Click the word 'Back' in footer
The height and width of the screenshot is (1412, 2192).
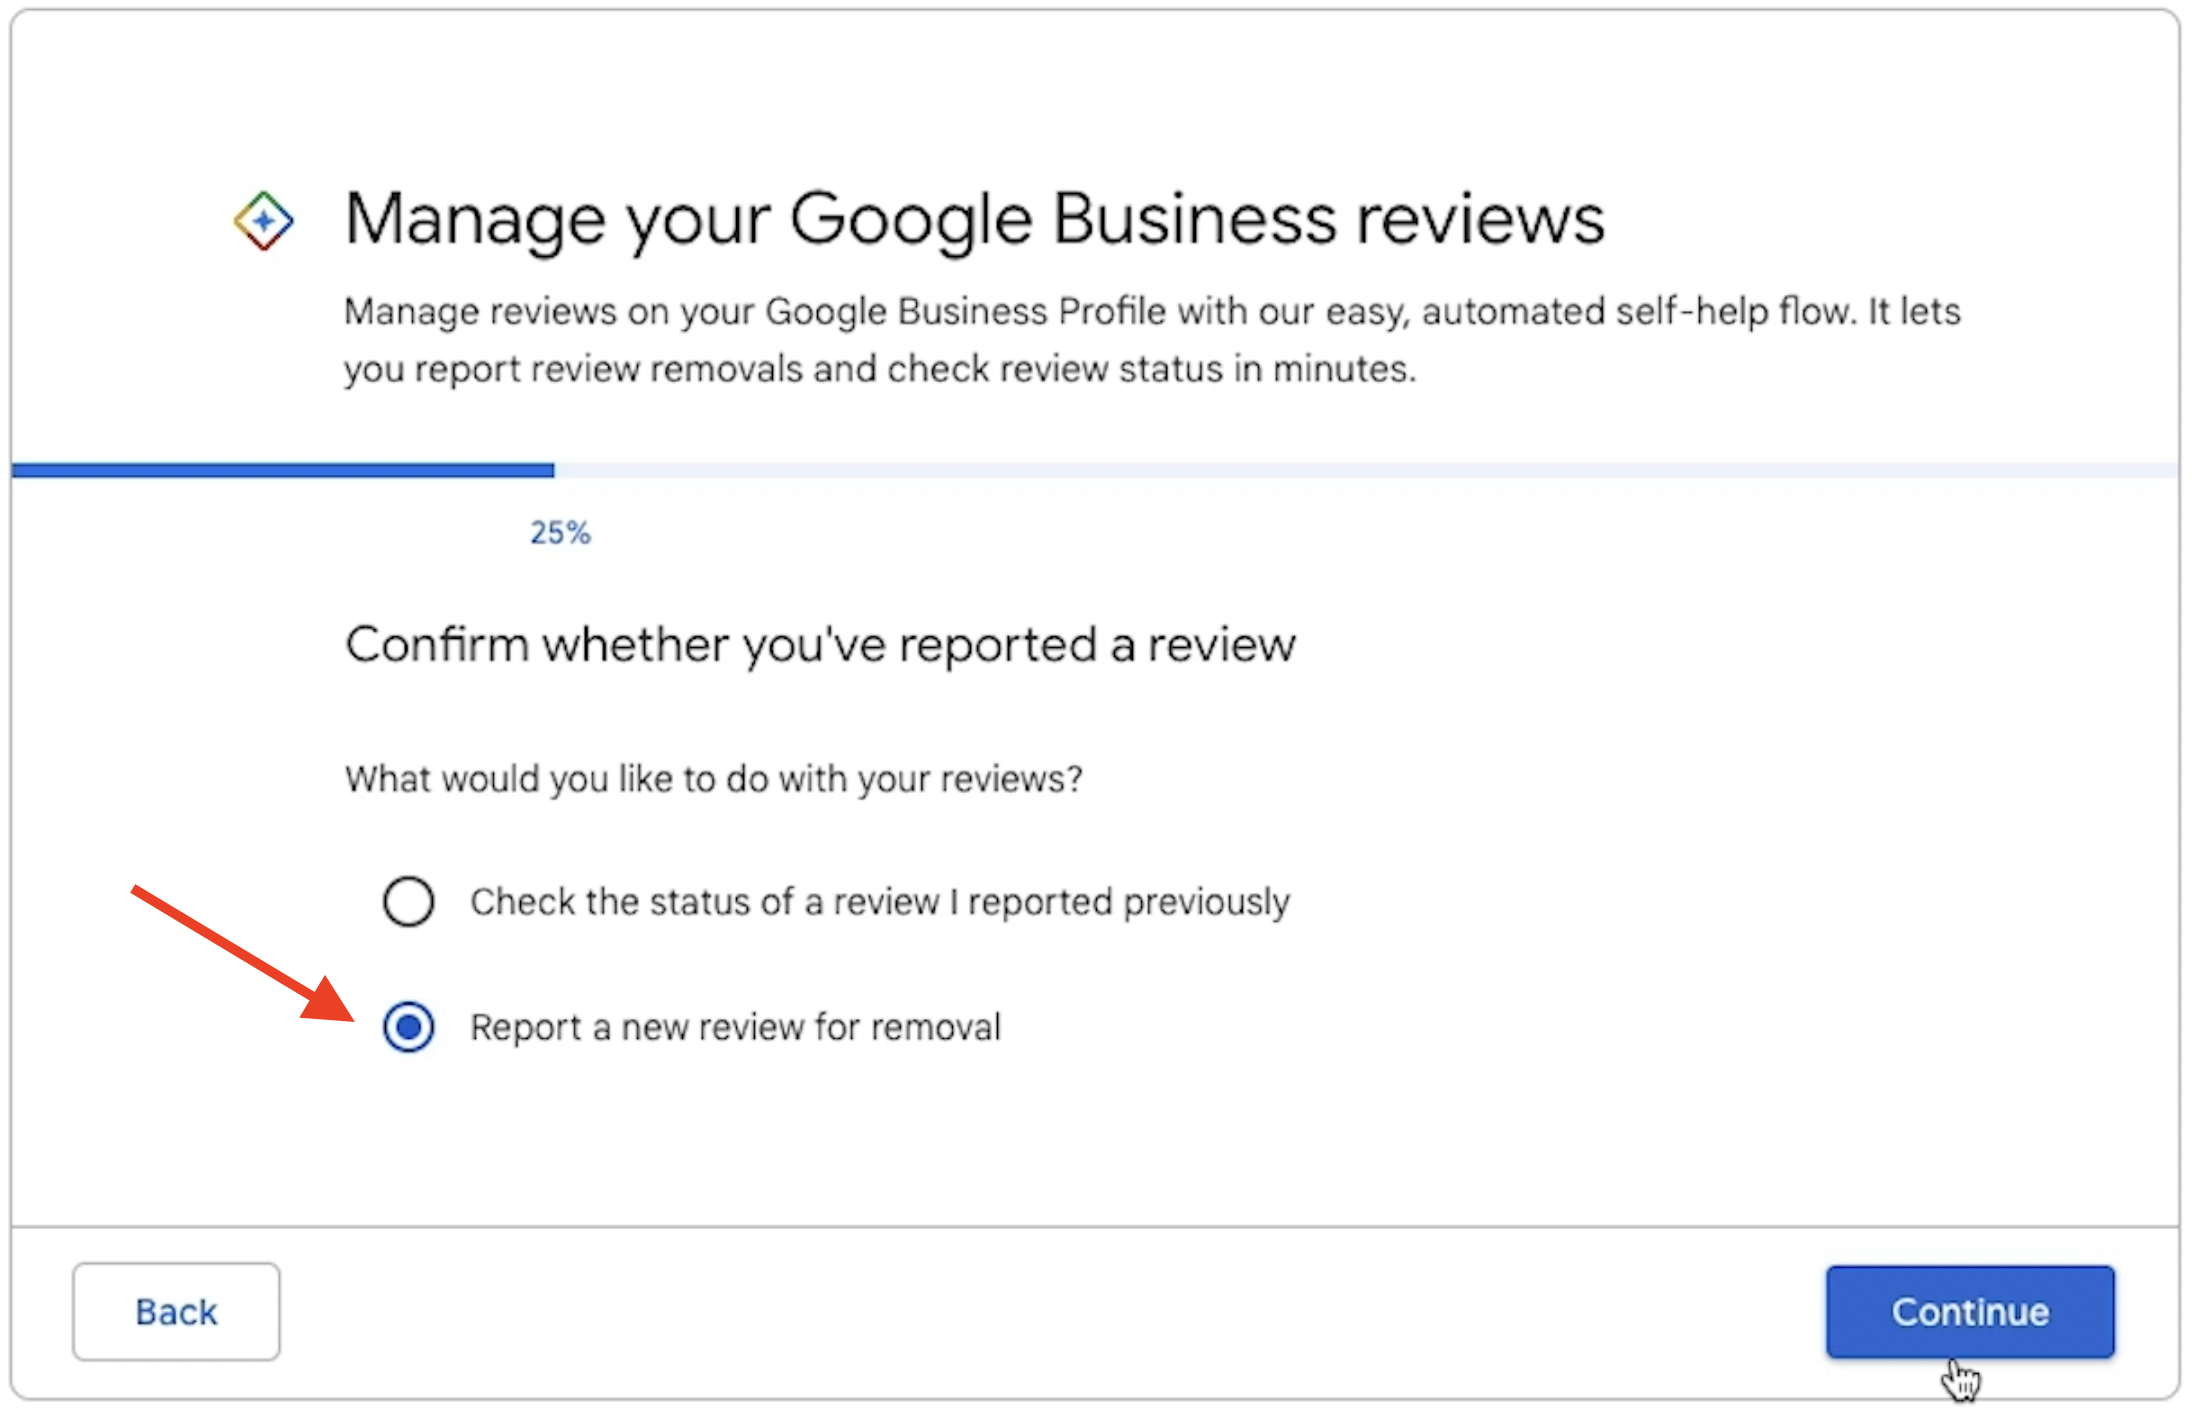pos(176,1311)
